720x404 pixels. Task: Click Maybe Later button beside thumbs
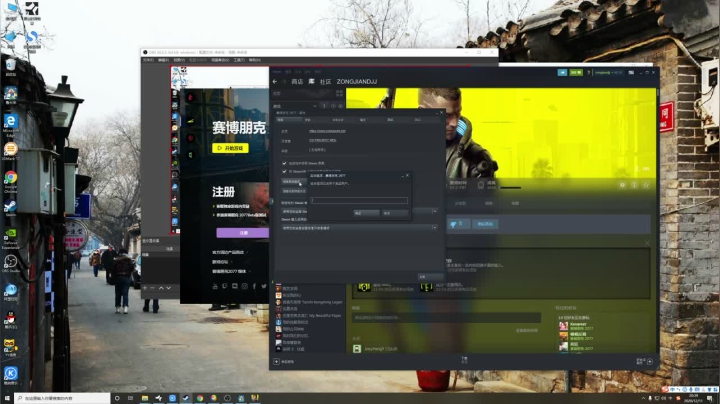[x=485, y=224]
